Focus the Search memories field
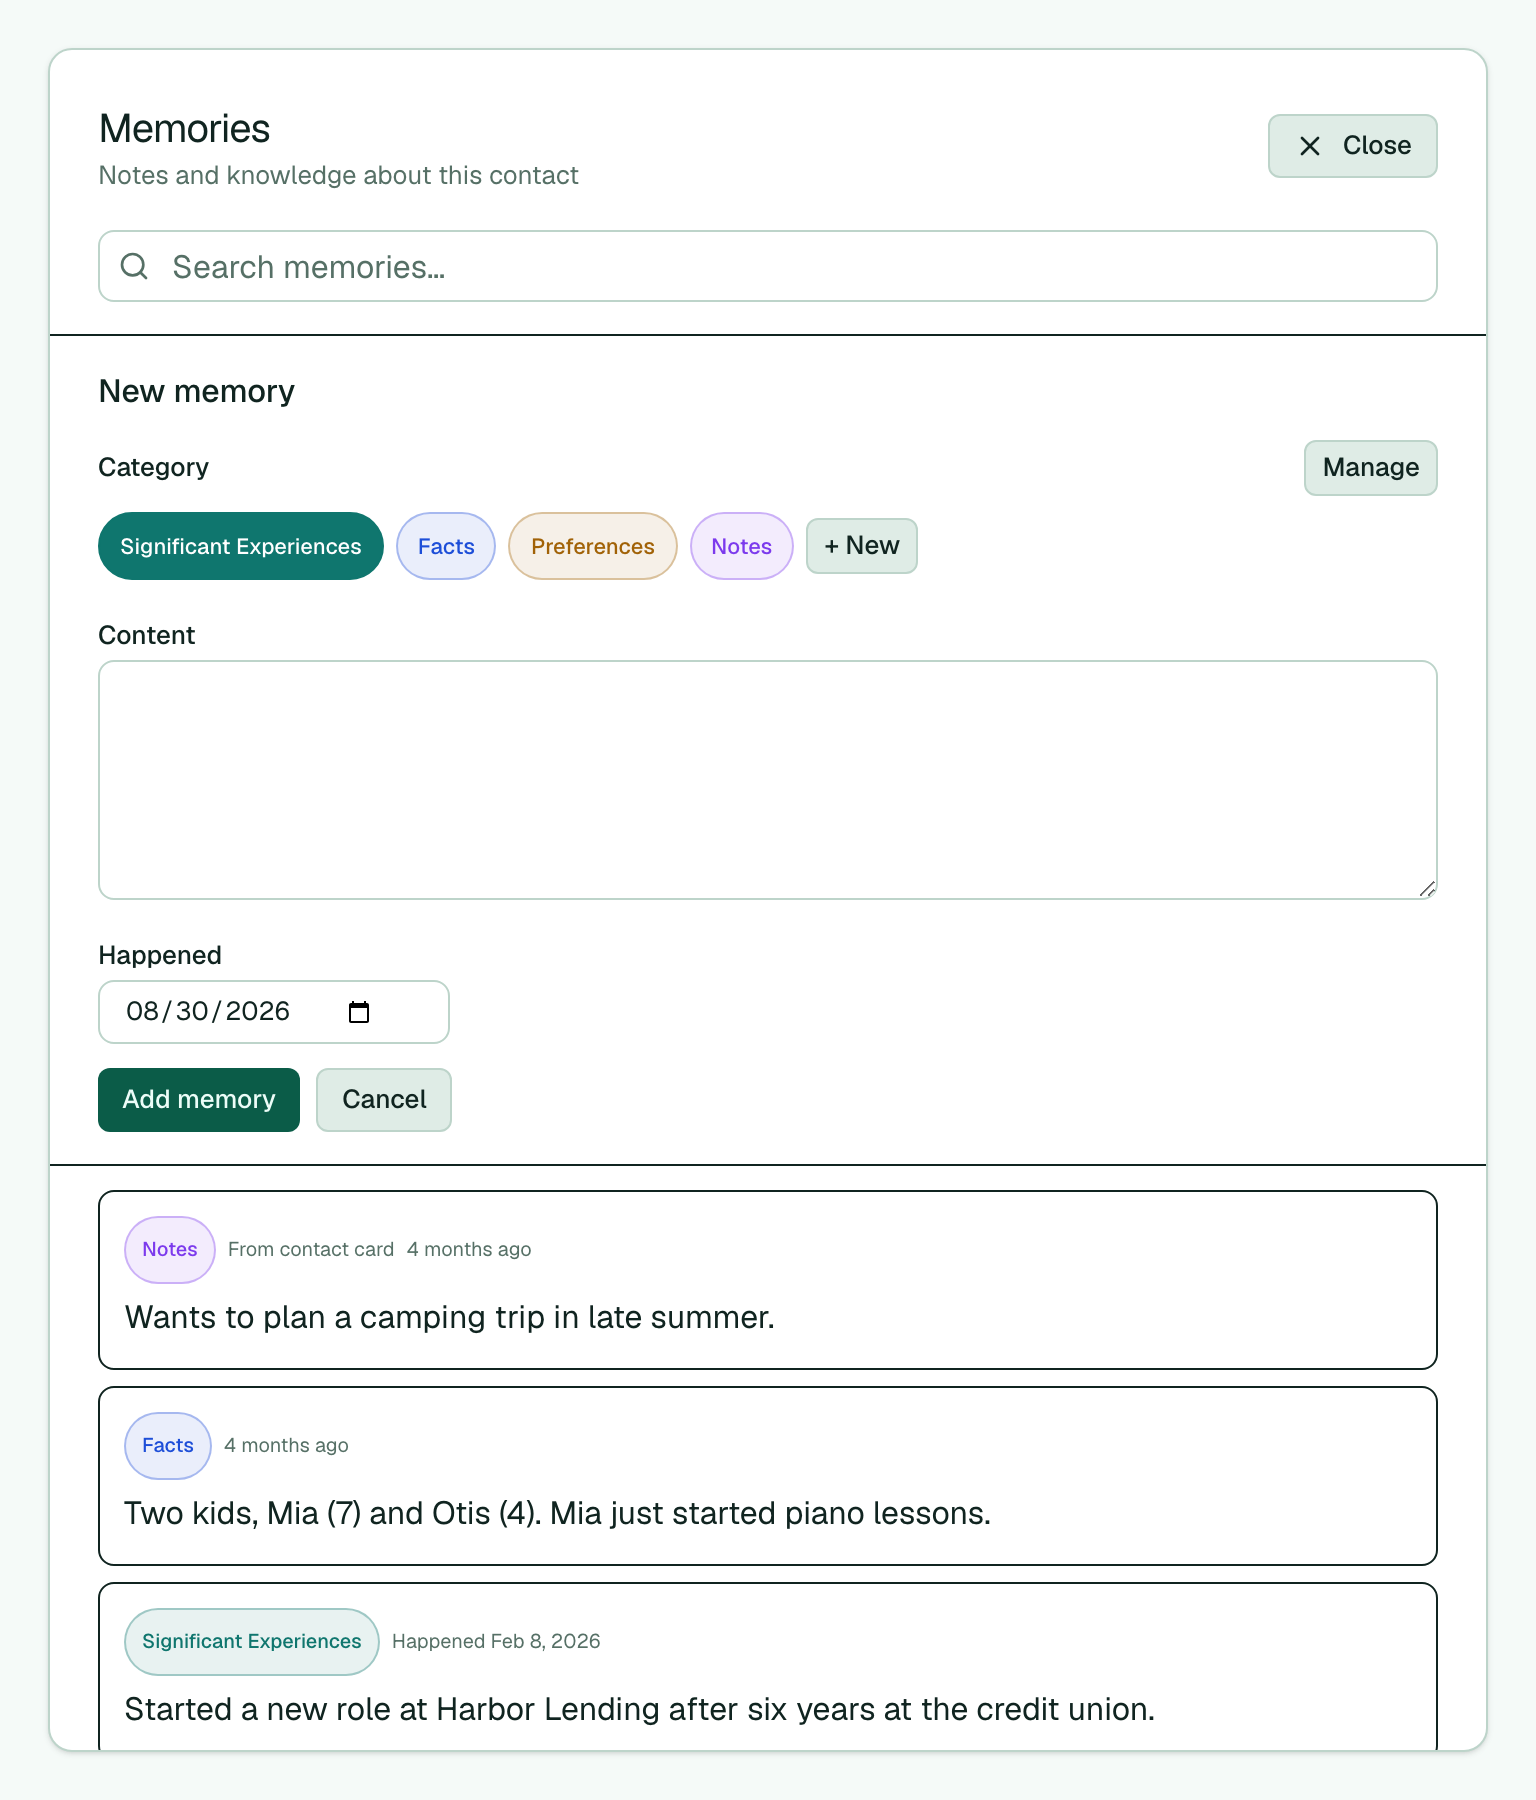This screenshot has width=1536, height=1800. click(x=768, y=266)
